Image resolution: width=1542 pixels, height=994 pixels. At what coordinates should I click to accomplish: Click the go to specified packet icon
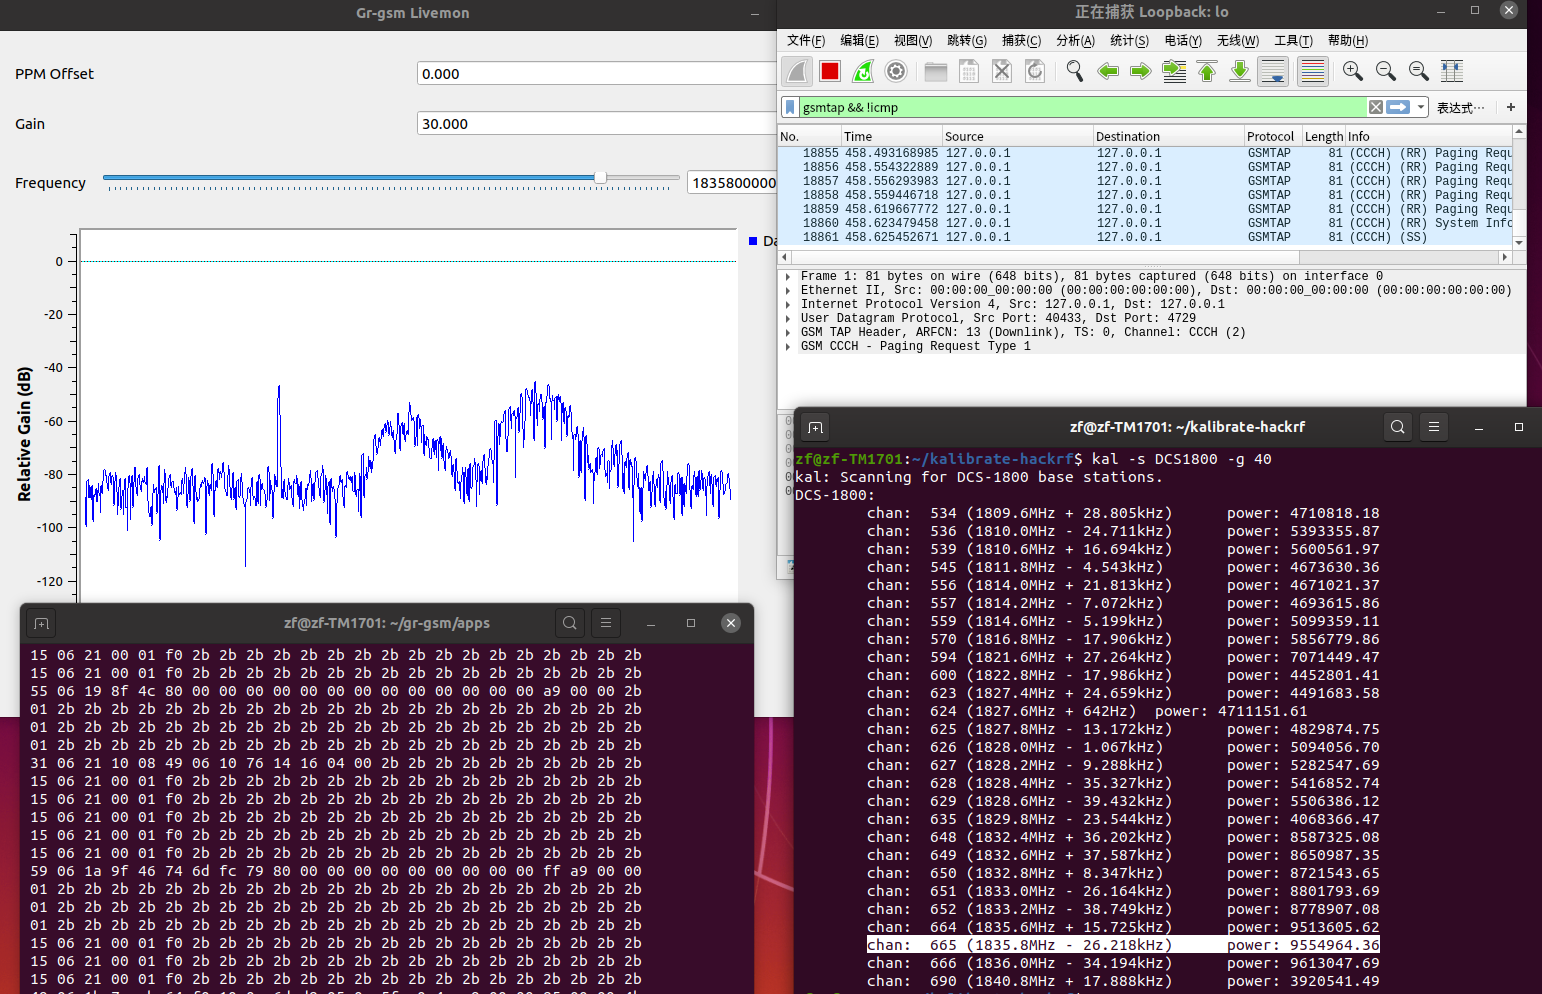tap(1174, 71)
